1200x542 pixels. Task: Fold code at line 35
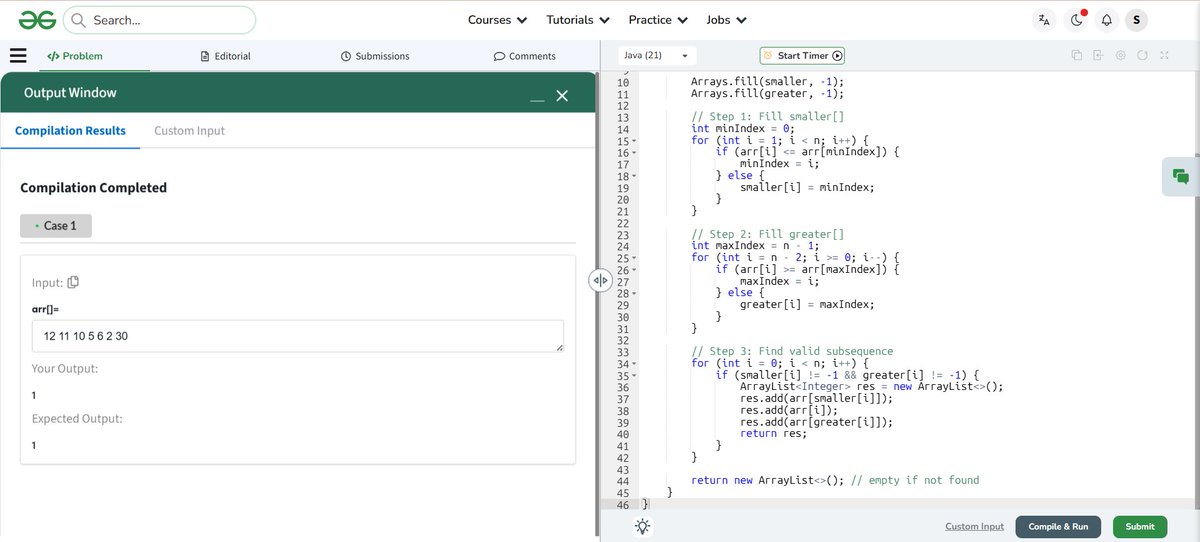point(634,376)
